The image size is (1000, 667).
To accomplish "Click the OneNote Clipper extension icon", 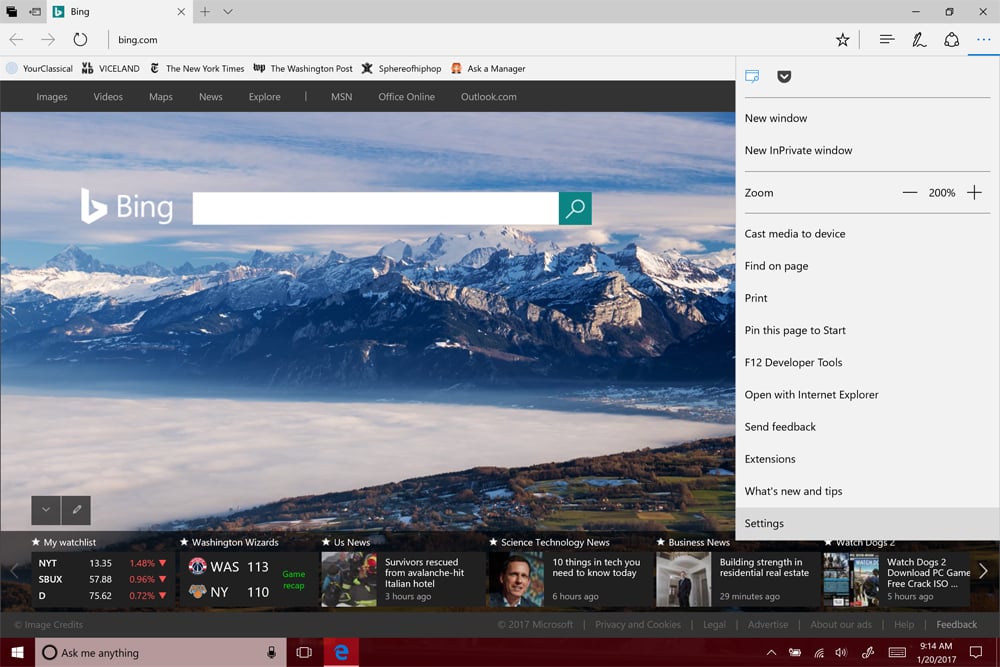I will click(x=752, y=77).
